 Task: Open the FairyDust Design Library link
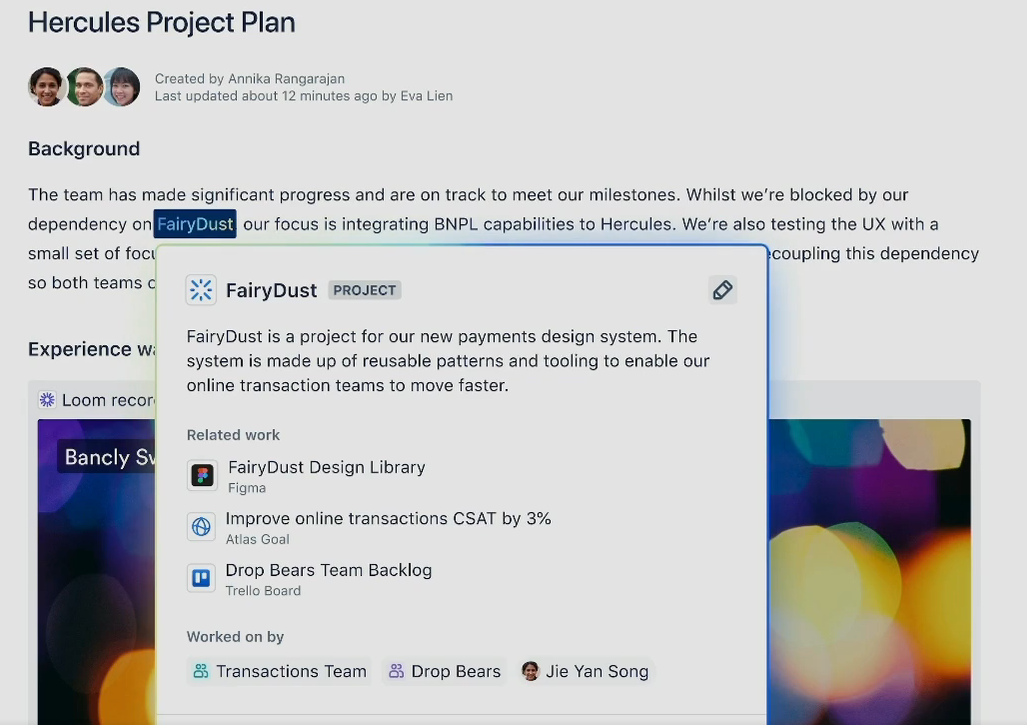[x=326, y=467]
